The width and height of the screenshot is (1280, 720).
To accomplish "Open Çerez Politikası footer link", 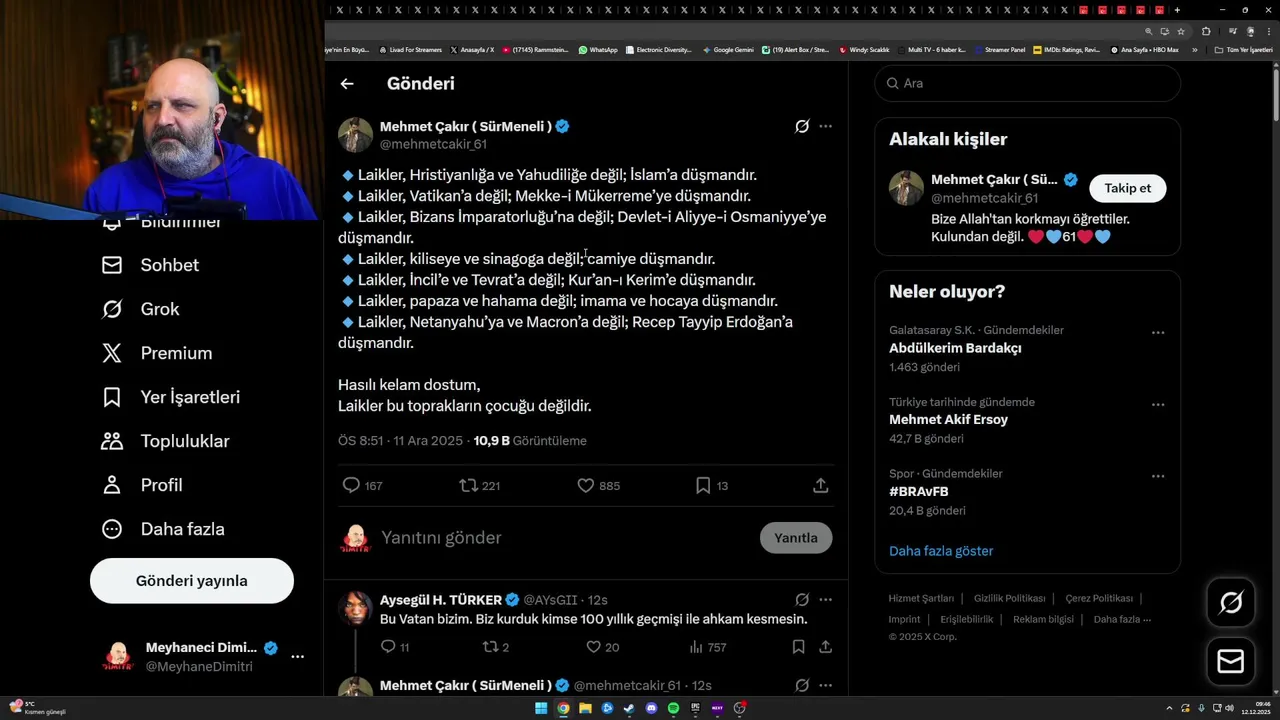I will tap(1099, 598).
